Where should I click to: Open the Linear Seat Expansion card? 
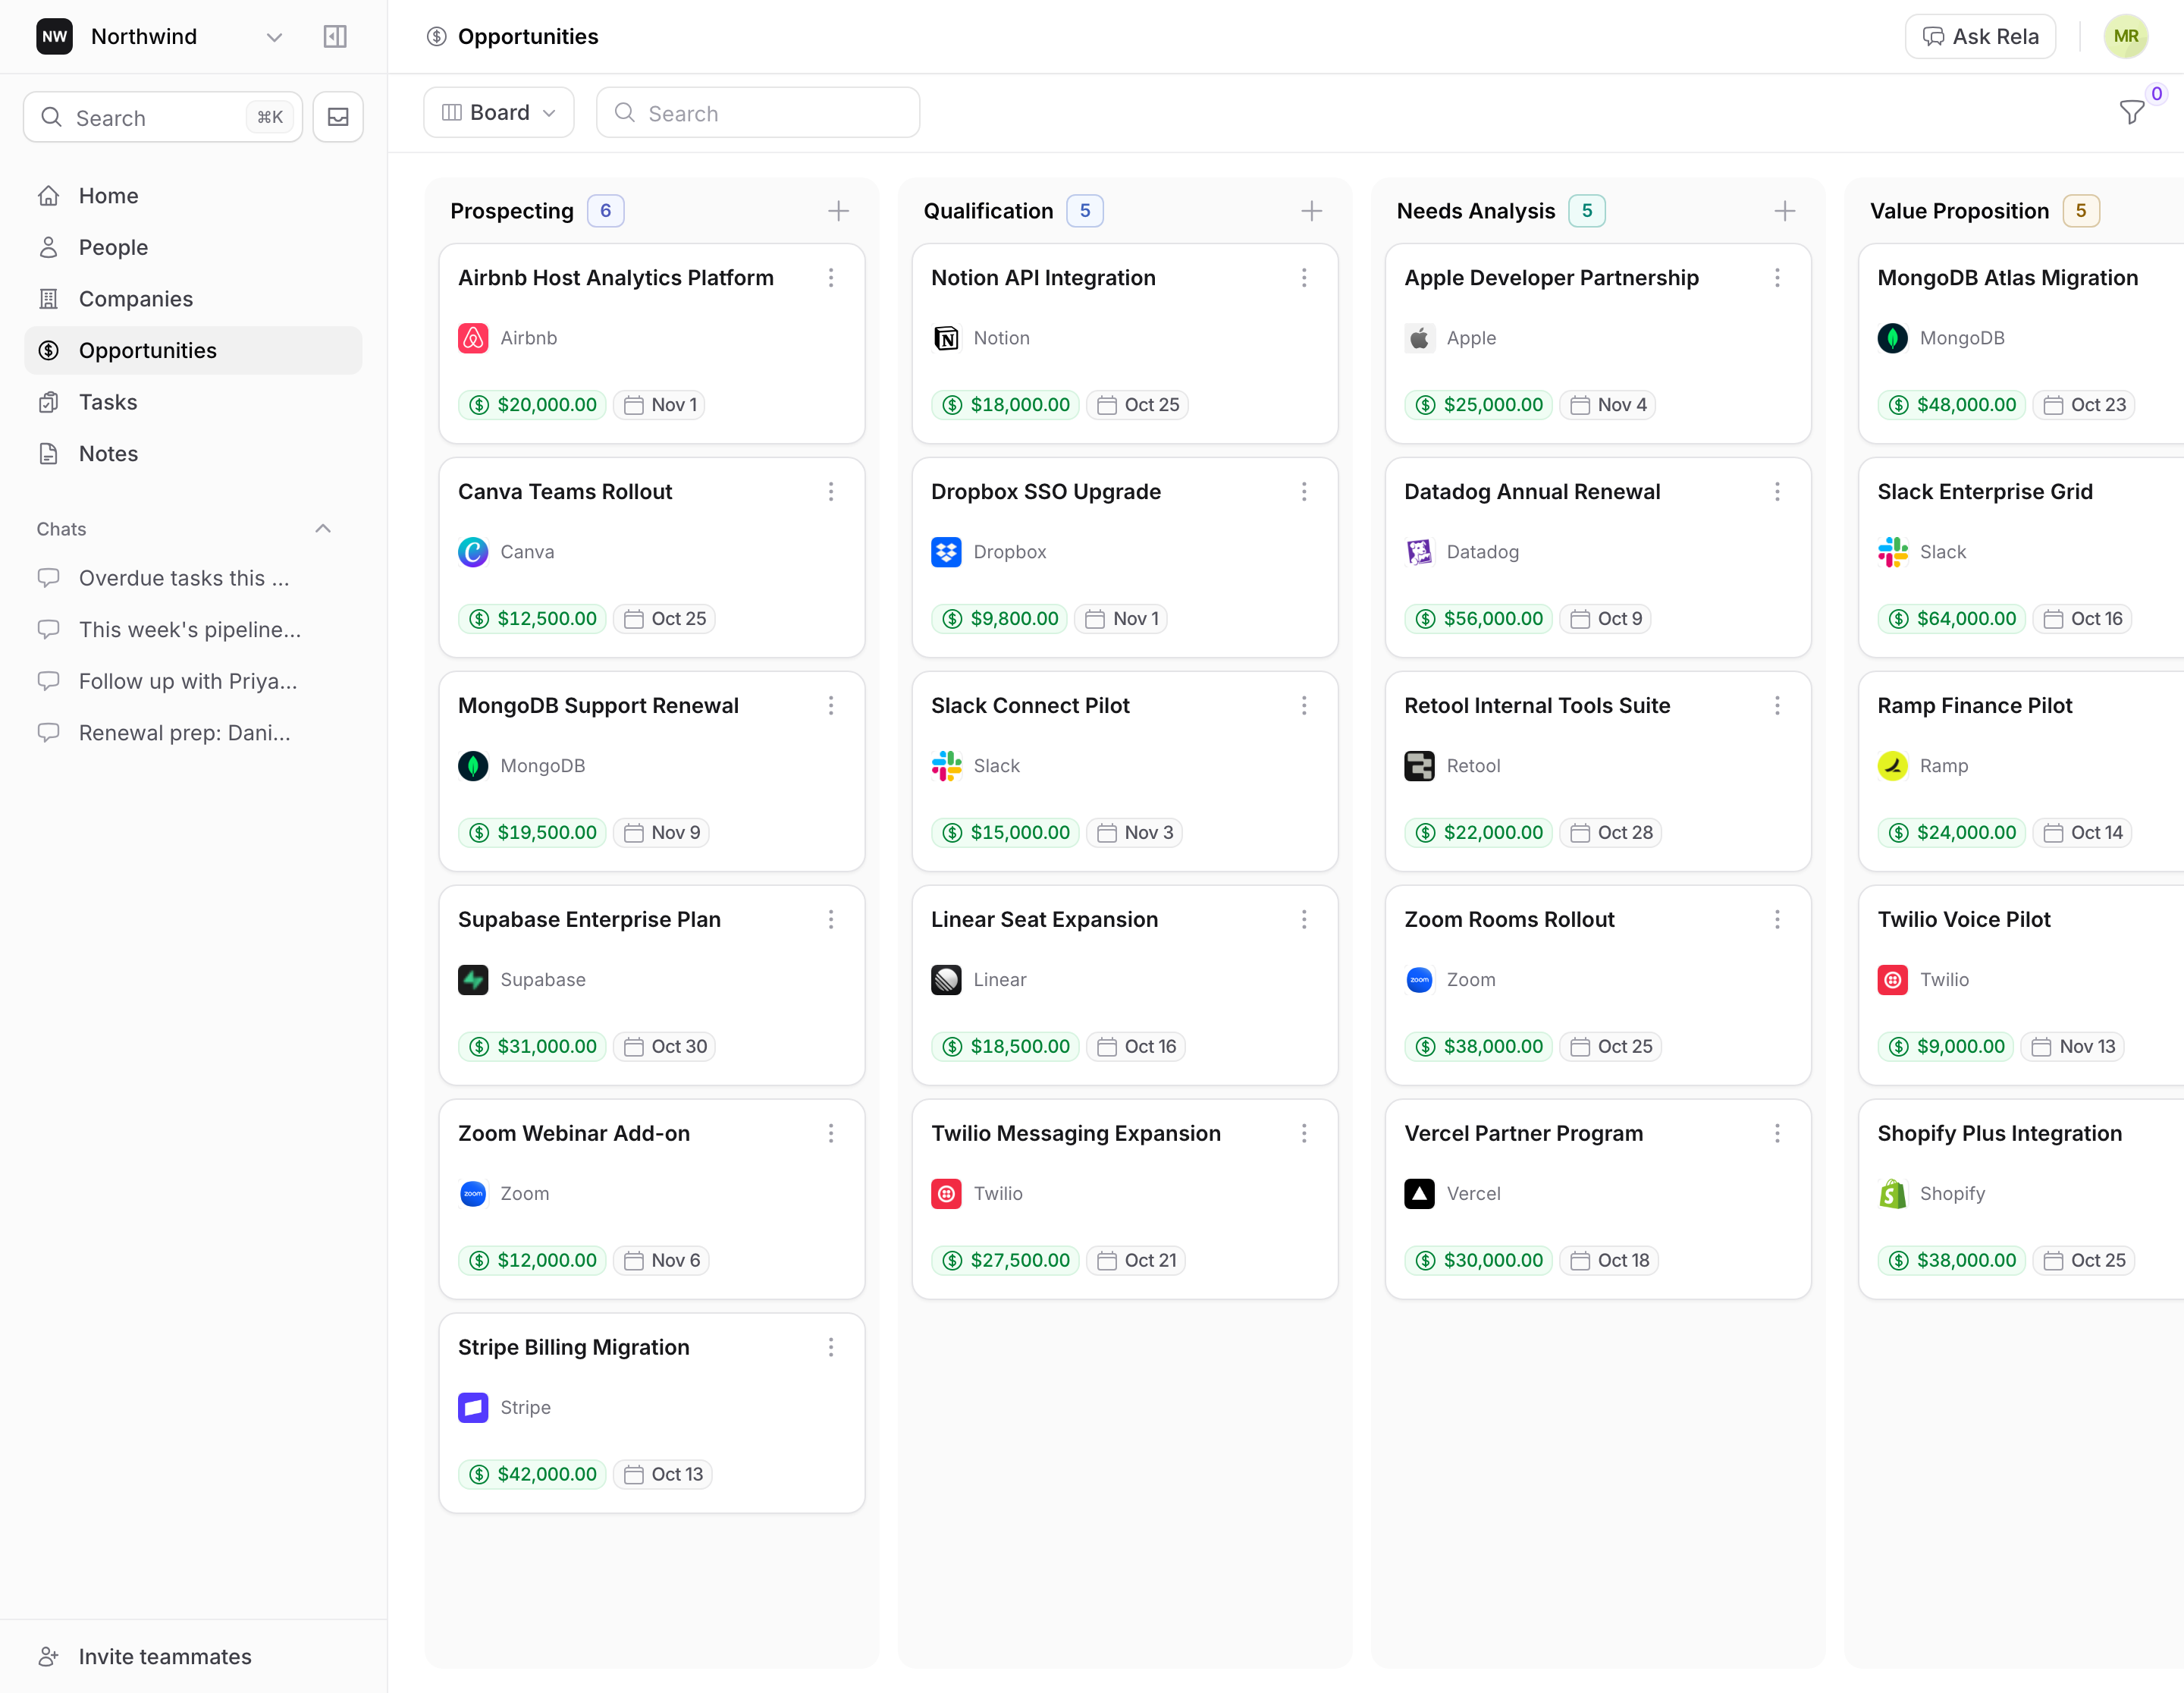click(1124, 985)
